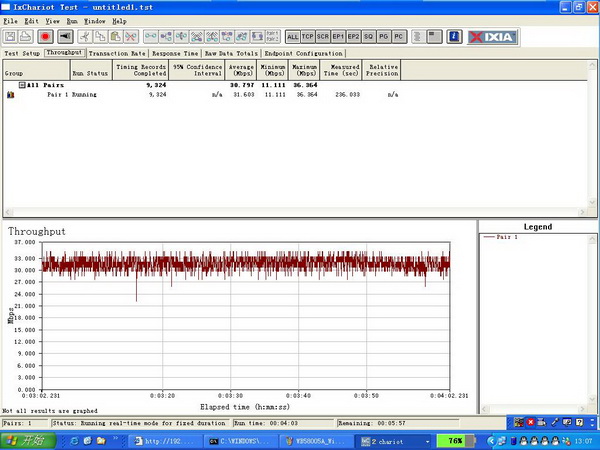The height and width of the screenshot is (450, 600).
Task: Collapse the All Pairs group
Action: (22, 86)
